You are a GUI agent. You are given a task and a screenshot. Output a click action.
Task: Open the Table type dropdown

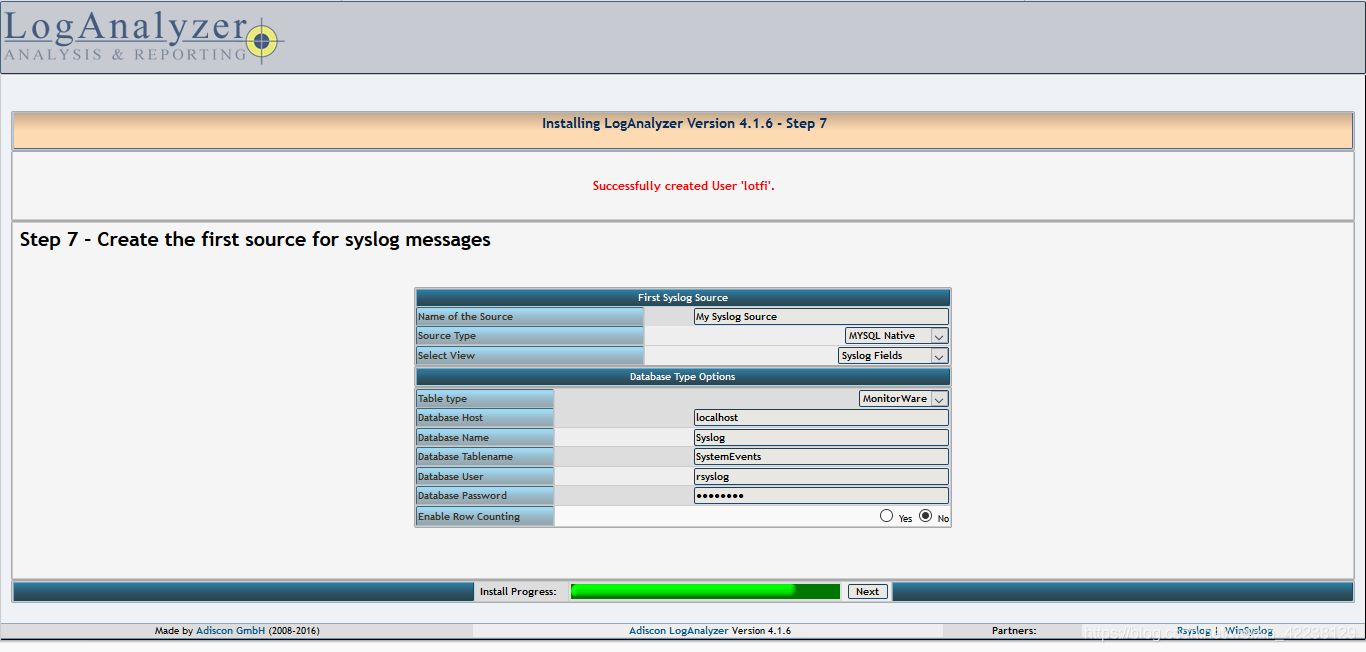click(904, 398)
